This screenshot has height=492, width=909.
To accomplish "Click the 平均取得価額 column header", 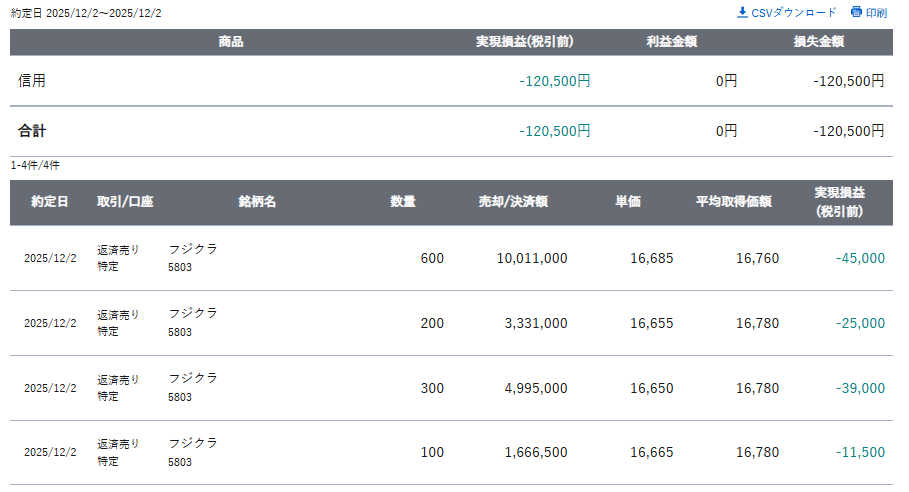I will (x=734, y=202).
